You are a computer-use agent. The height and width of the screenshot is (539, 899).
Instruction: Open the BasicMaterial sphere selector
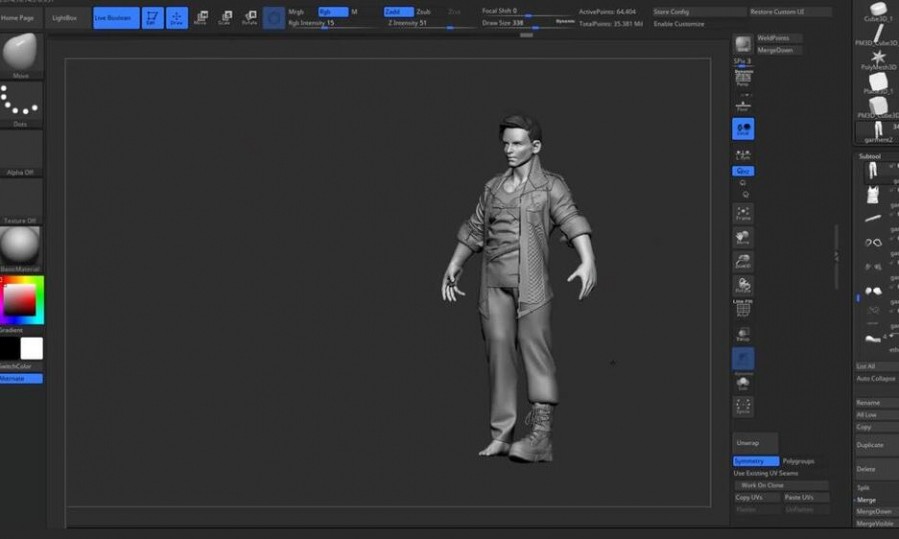(x=21, y=249)
